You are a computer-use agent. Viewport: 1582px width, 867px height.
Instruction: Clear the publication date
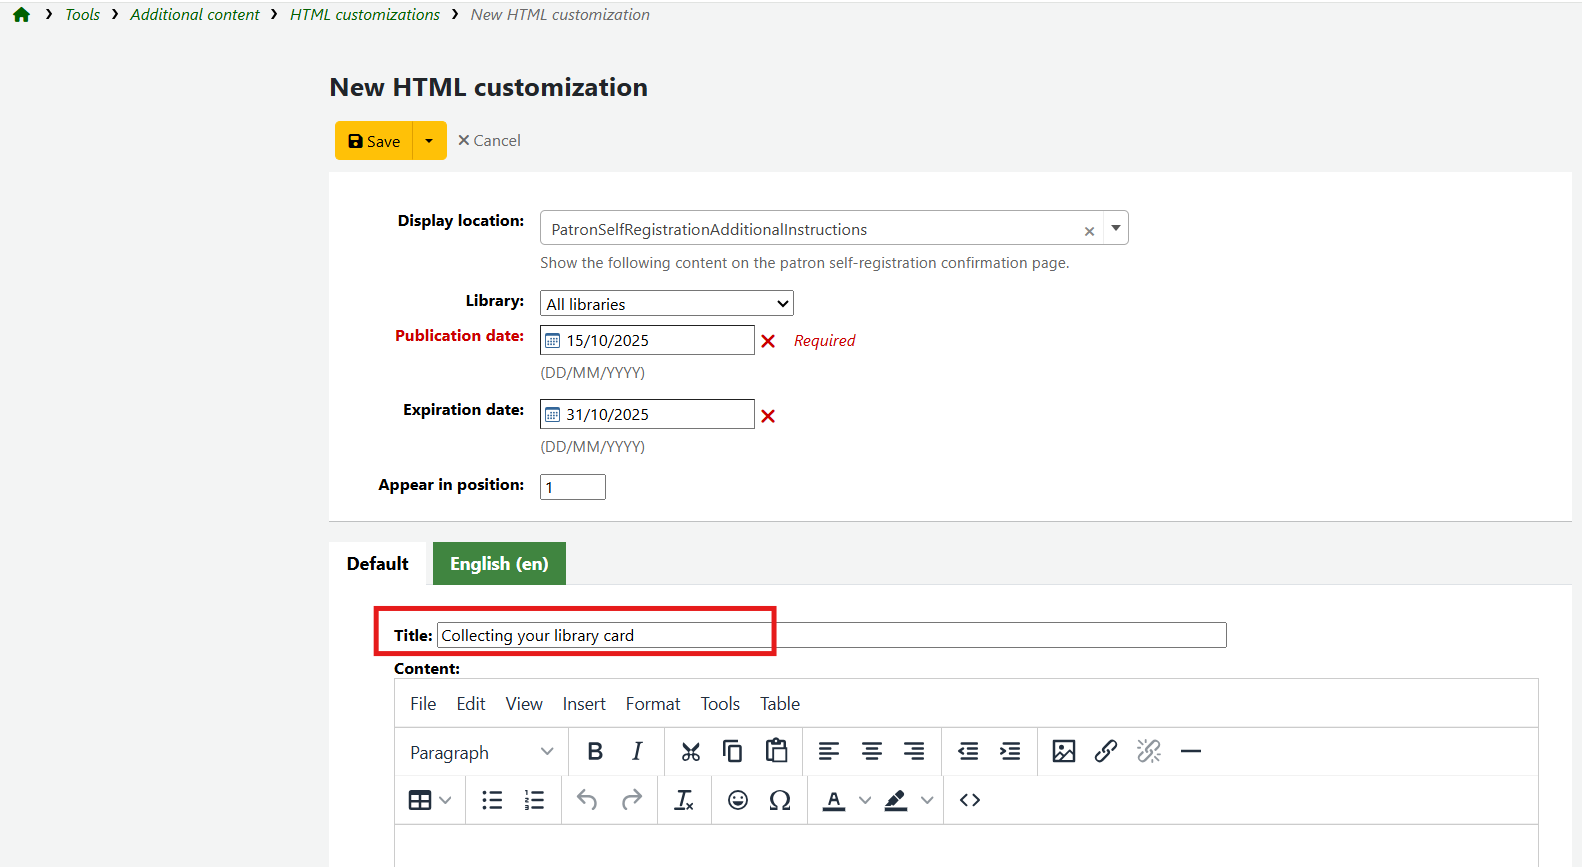768,342
